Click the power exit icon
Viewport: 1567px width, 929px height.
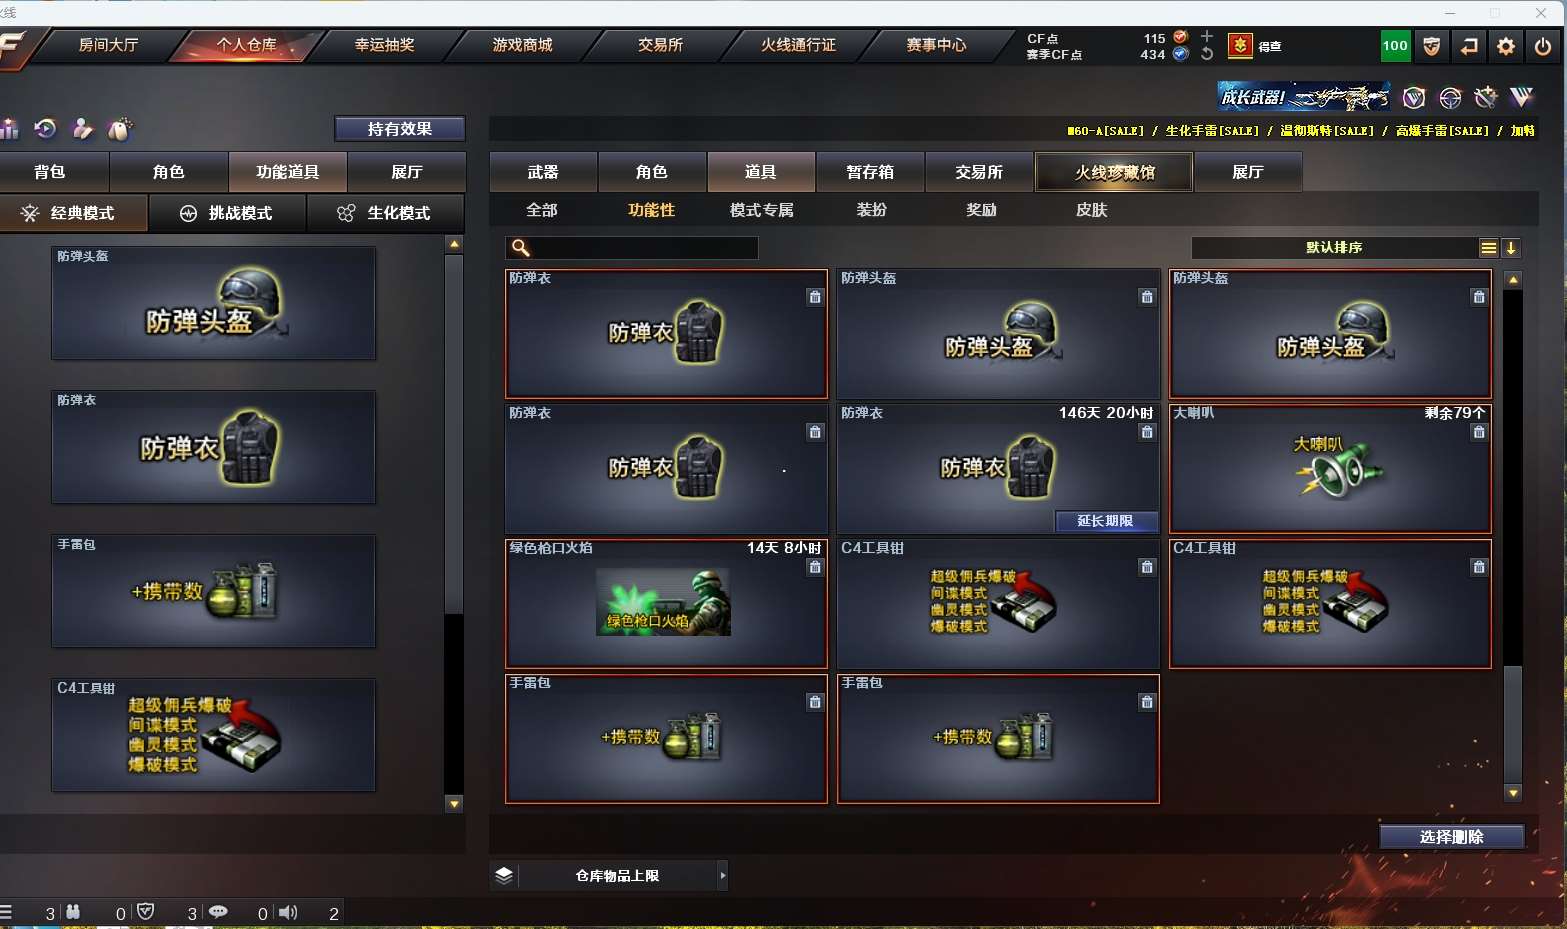(1542, 46)
